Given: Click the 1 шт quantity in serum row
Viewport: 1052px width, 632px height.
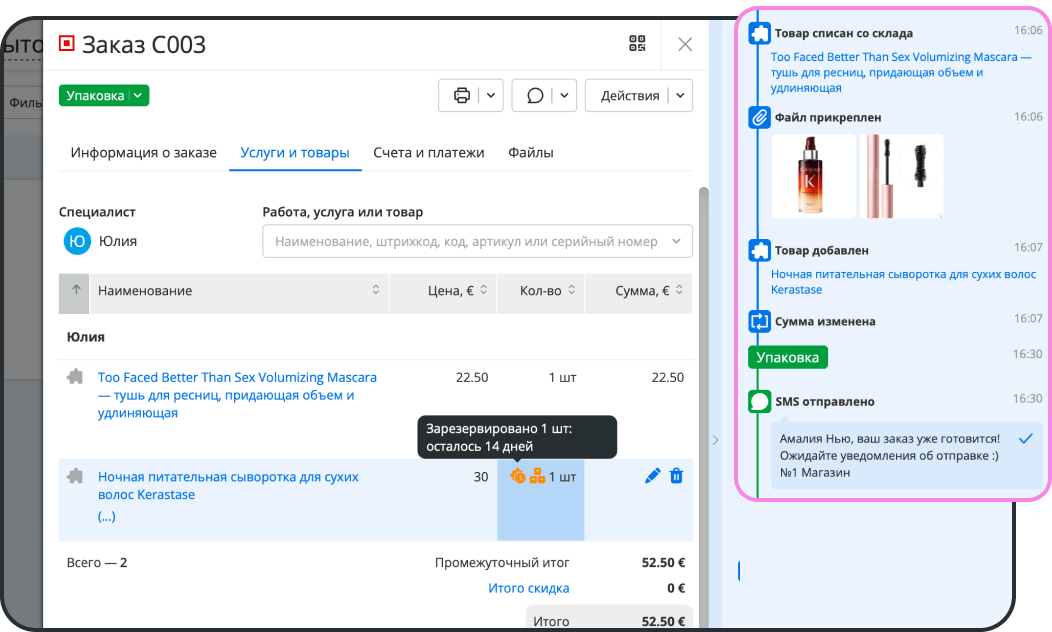Looking at the screenshot, I should [562, 477].
